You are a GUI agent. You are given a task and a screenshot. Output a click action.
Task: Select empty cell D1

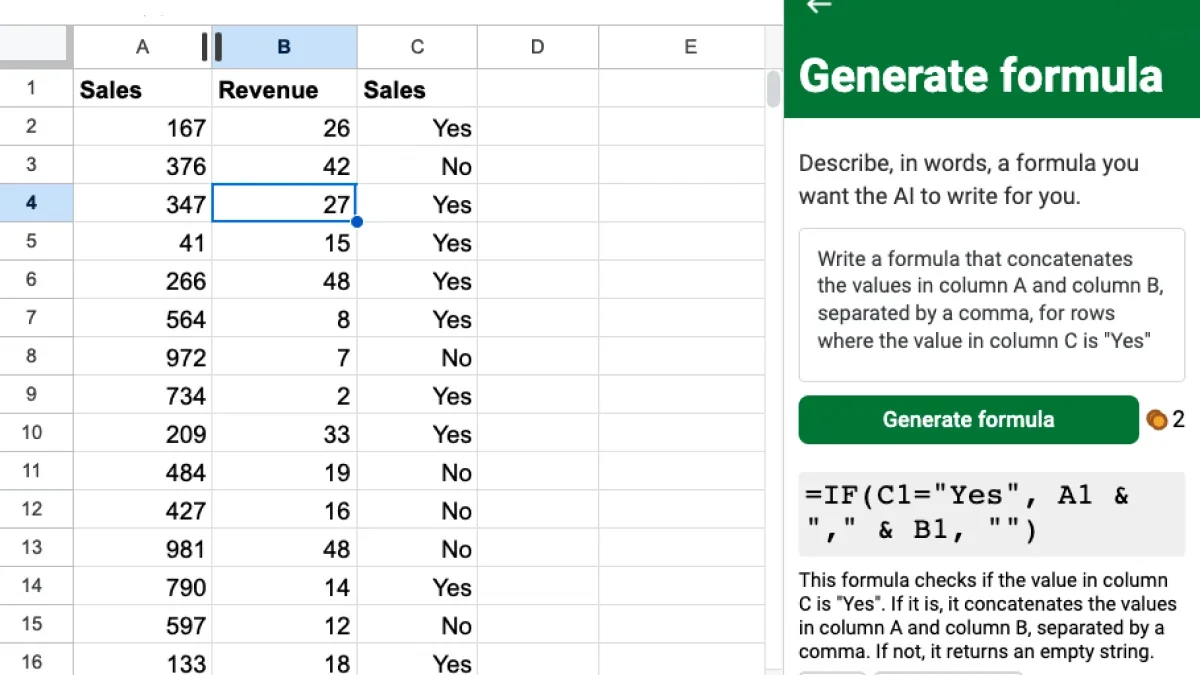pyautogui.click(x=537, y=90)
